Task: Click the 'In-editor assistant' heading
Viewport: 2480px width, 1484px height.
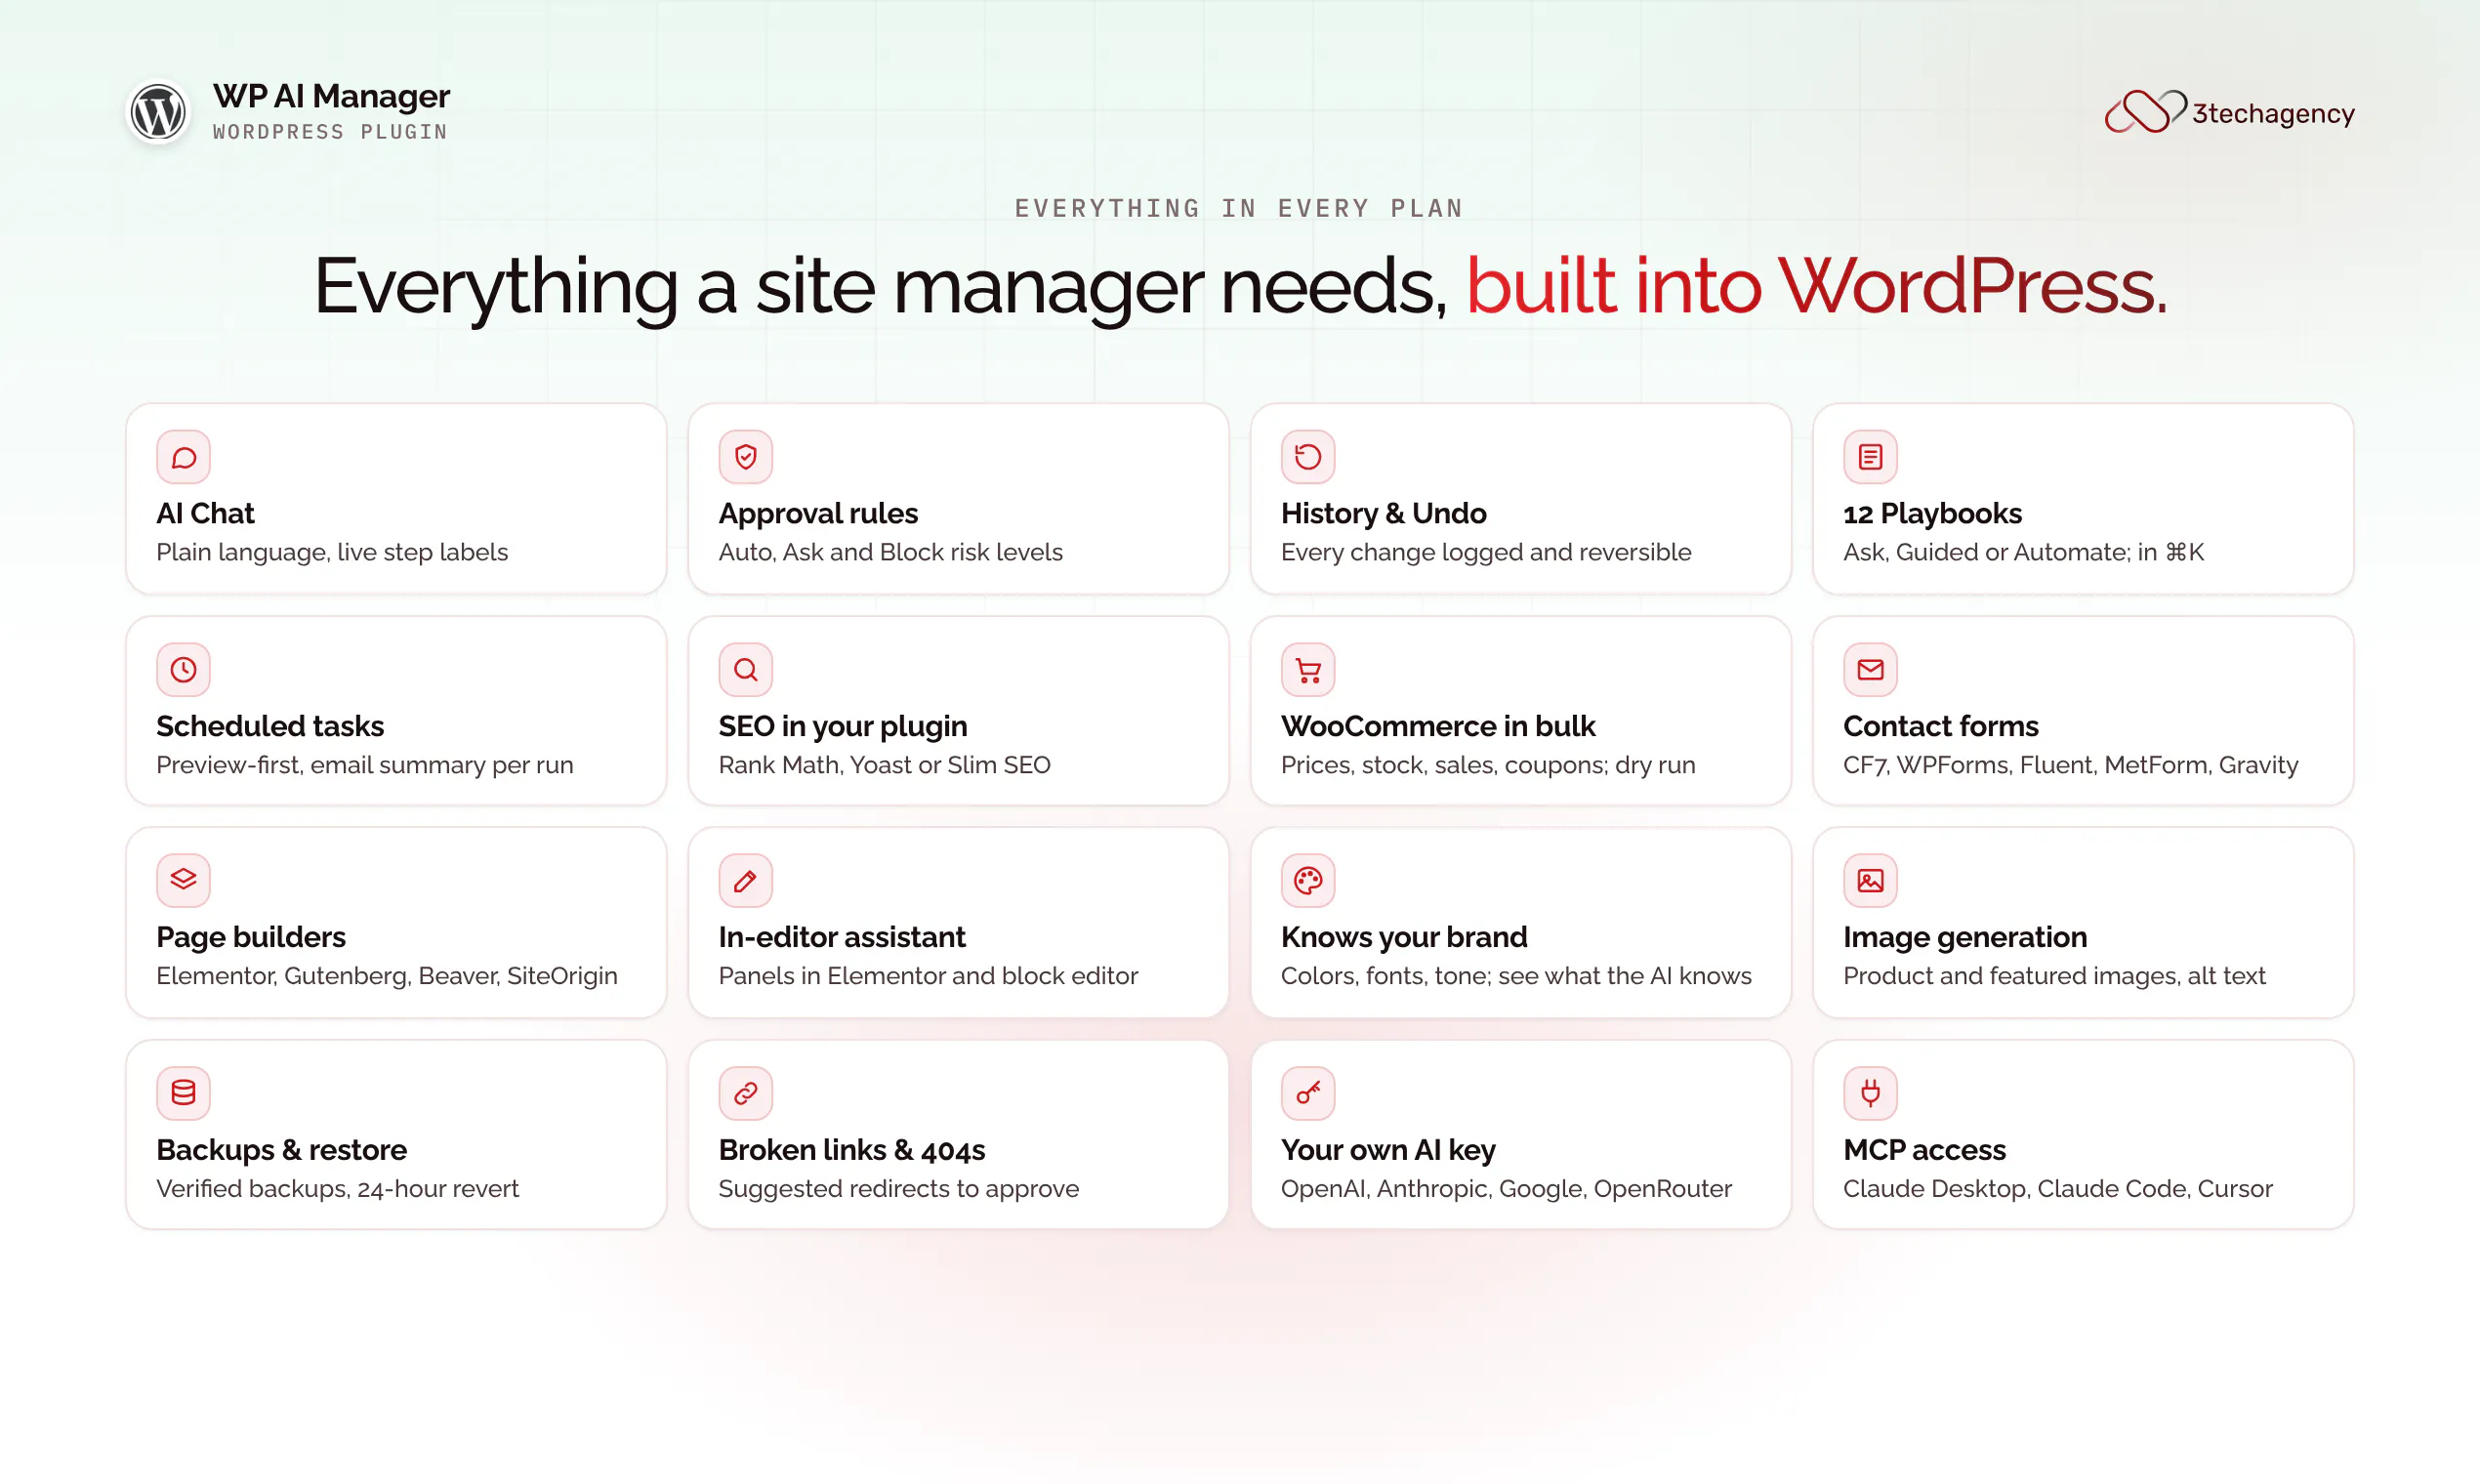Action: pos(842,937)
